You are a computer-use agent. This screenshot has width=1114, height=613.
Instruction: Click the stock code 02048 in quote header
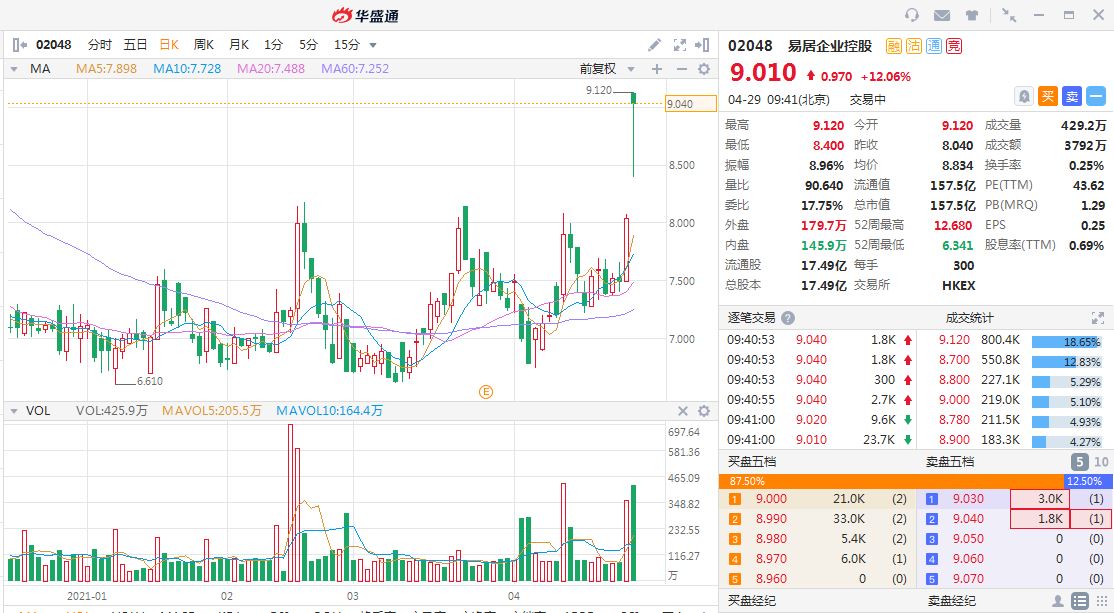(750, 46)
